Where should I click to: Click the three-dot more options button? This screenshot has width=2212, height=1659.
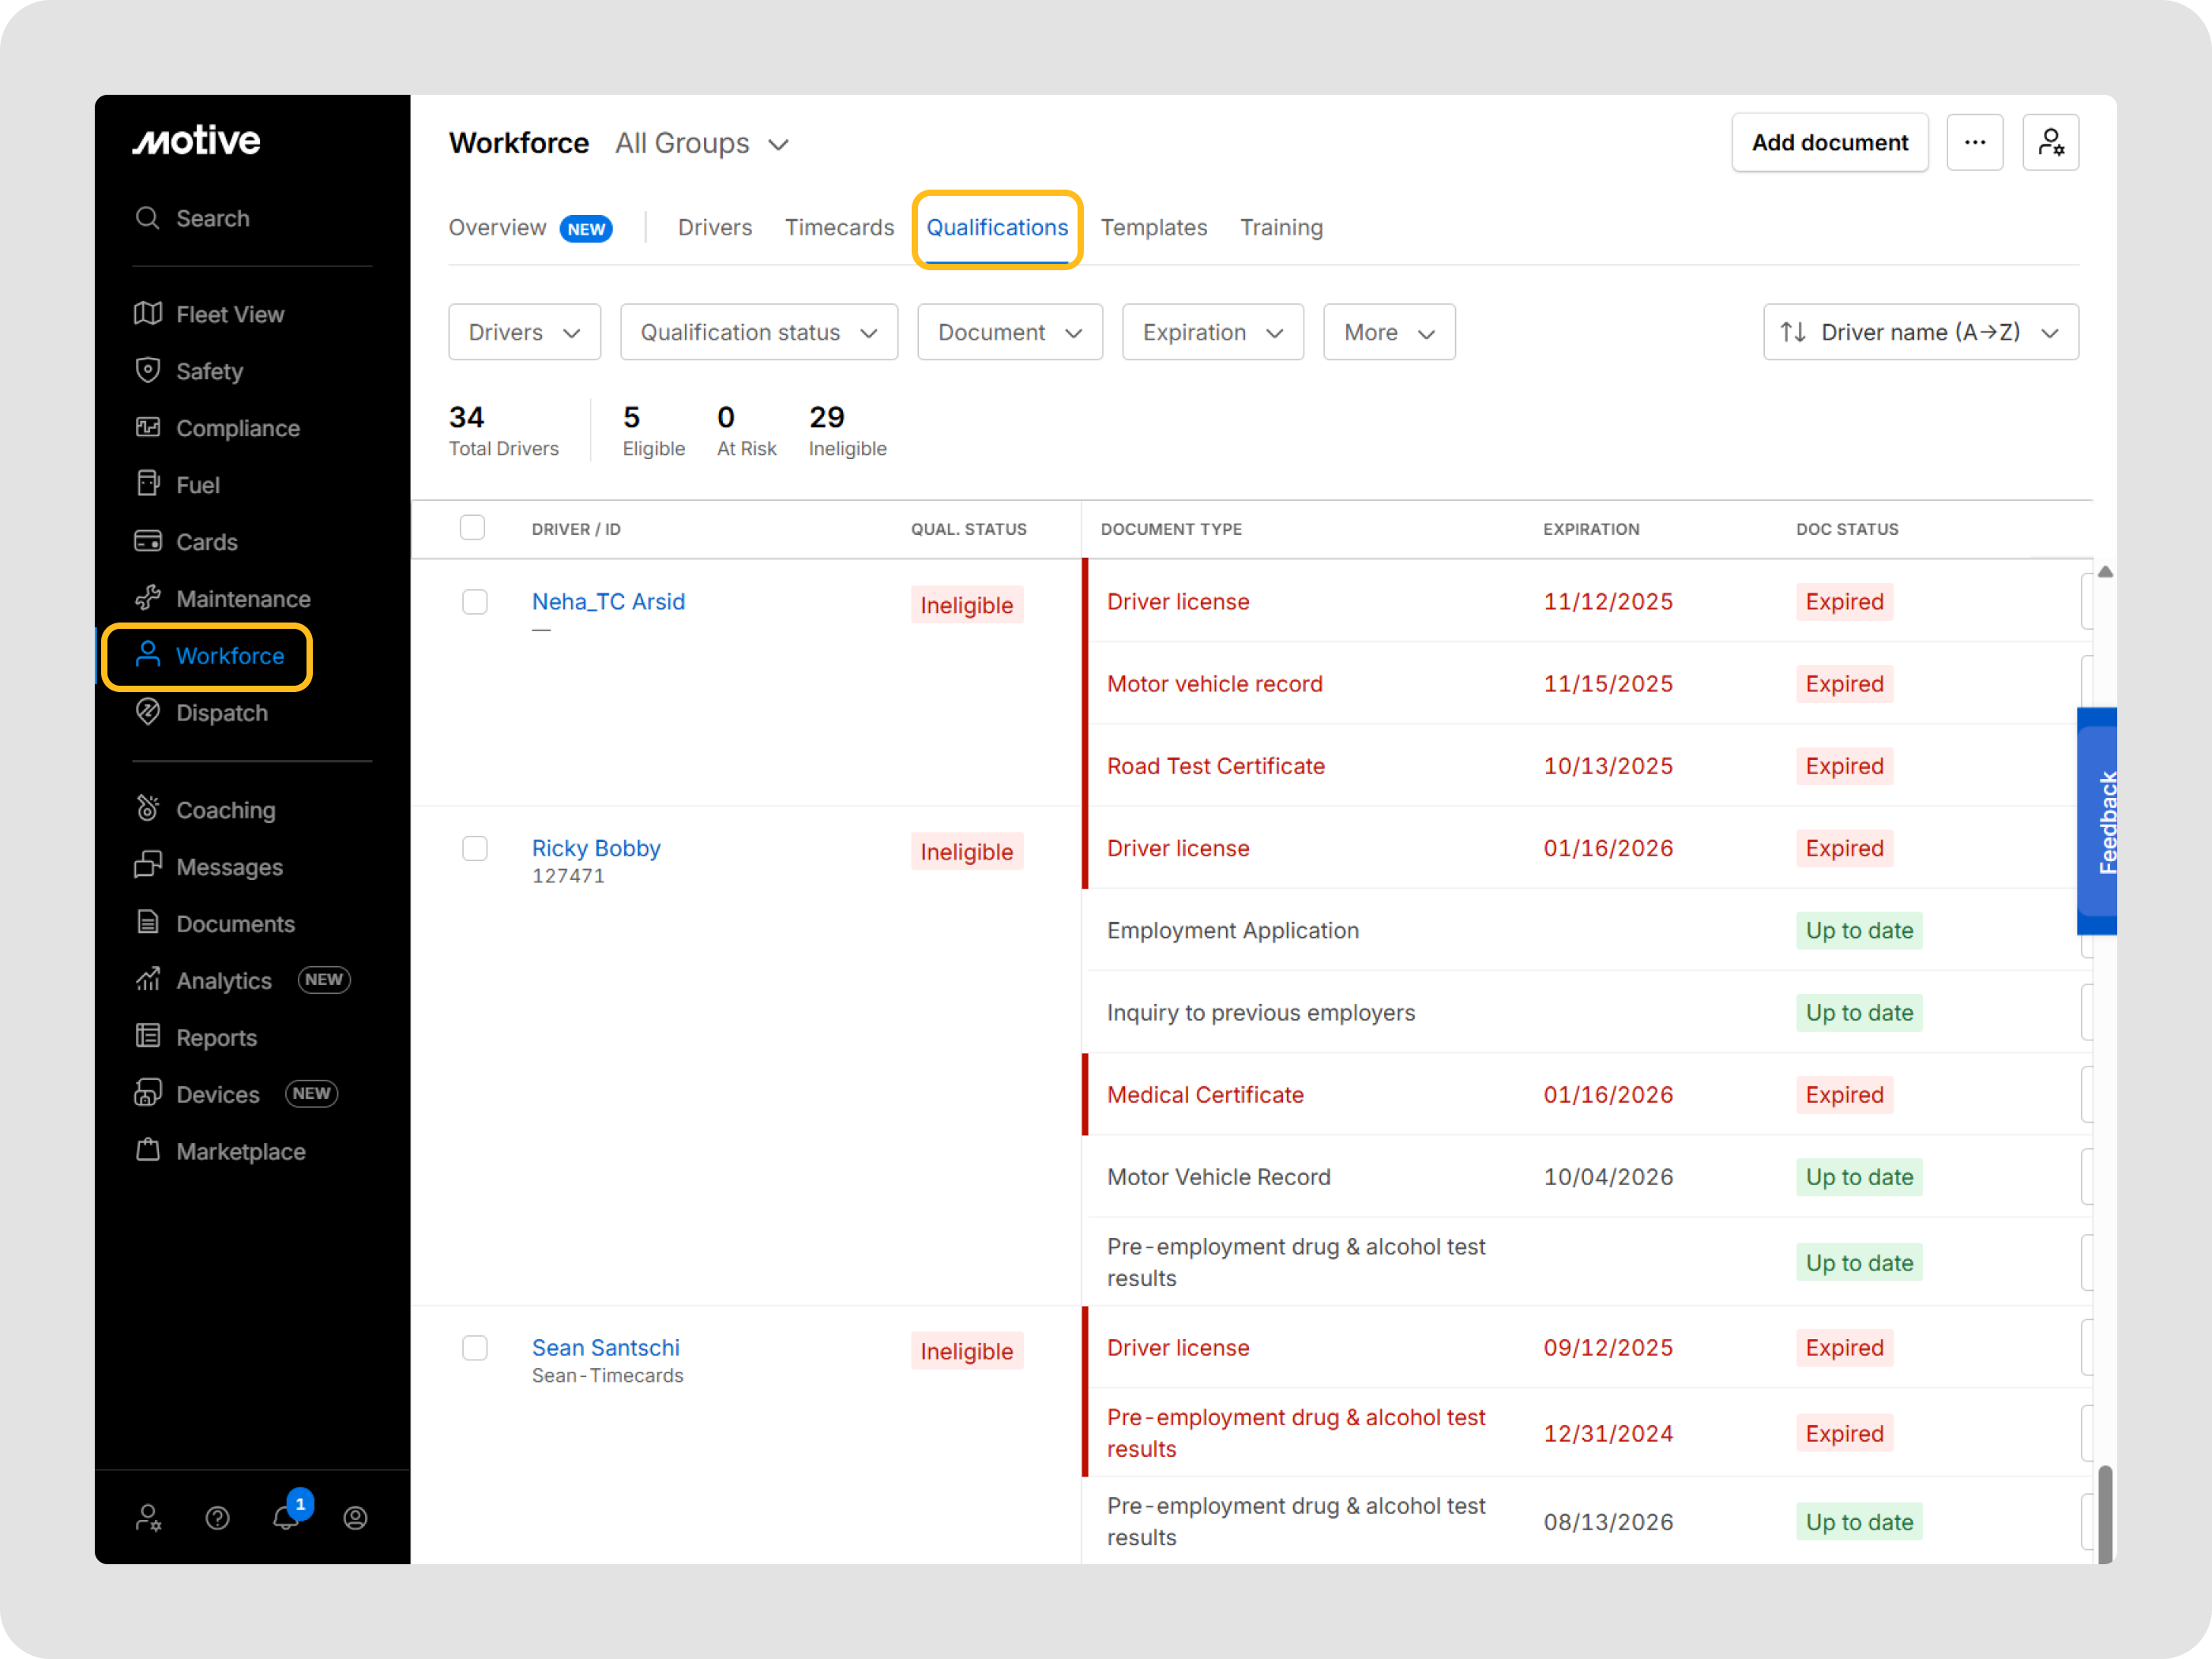1974,143
